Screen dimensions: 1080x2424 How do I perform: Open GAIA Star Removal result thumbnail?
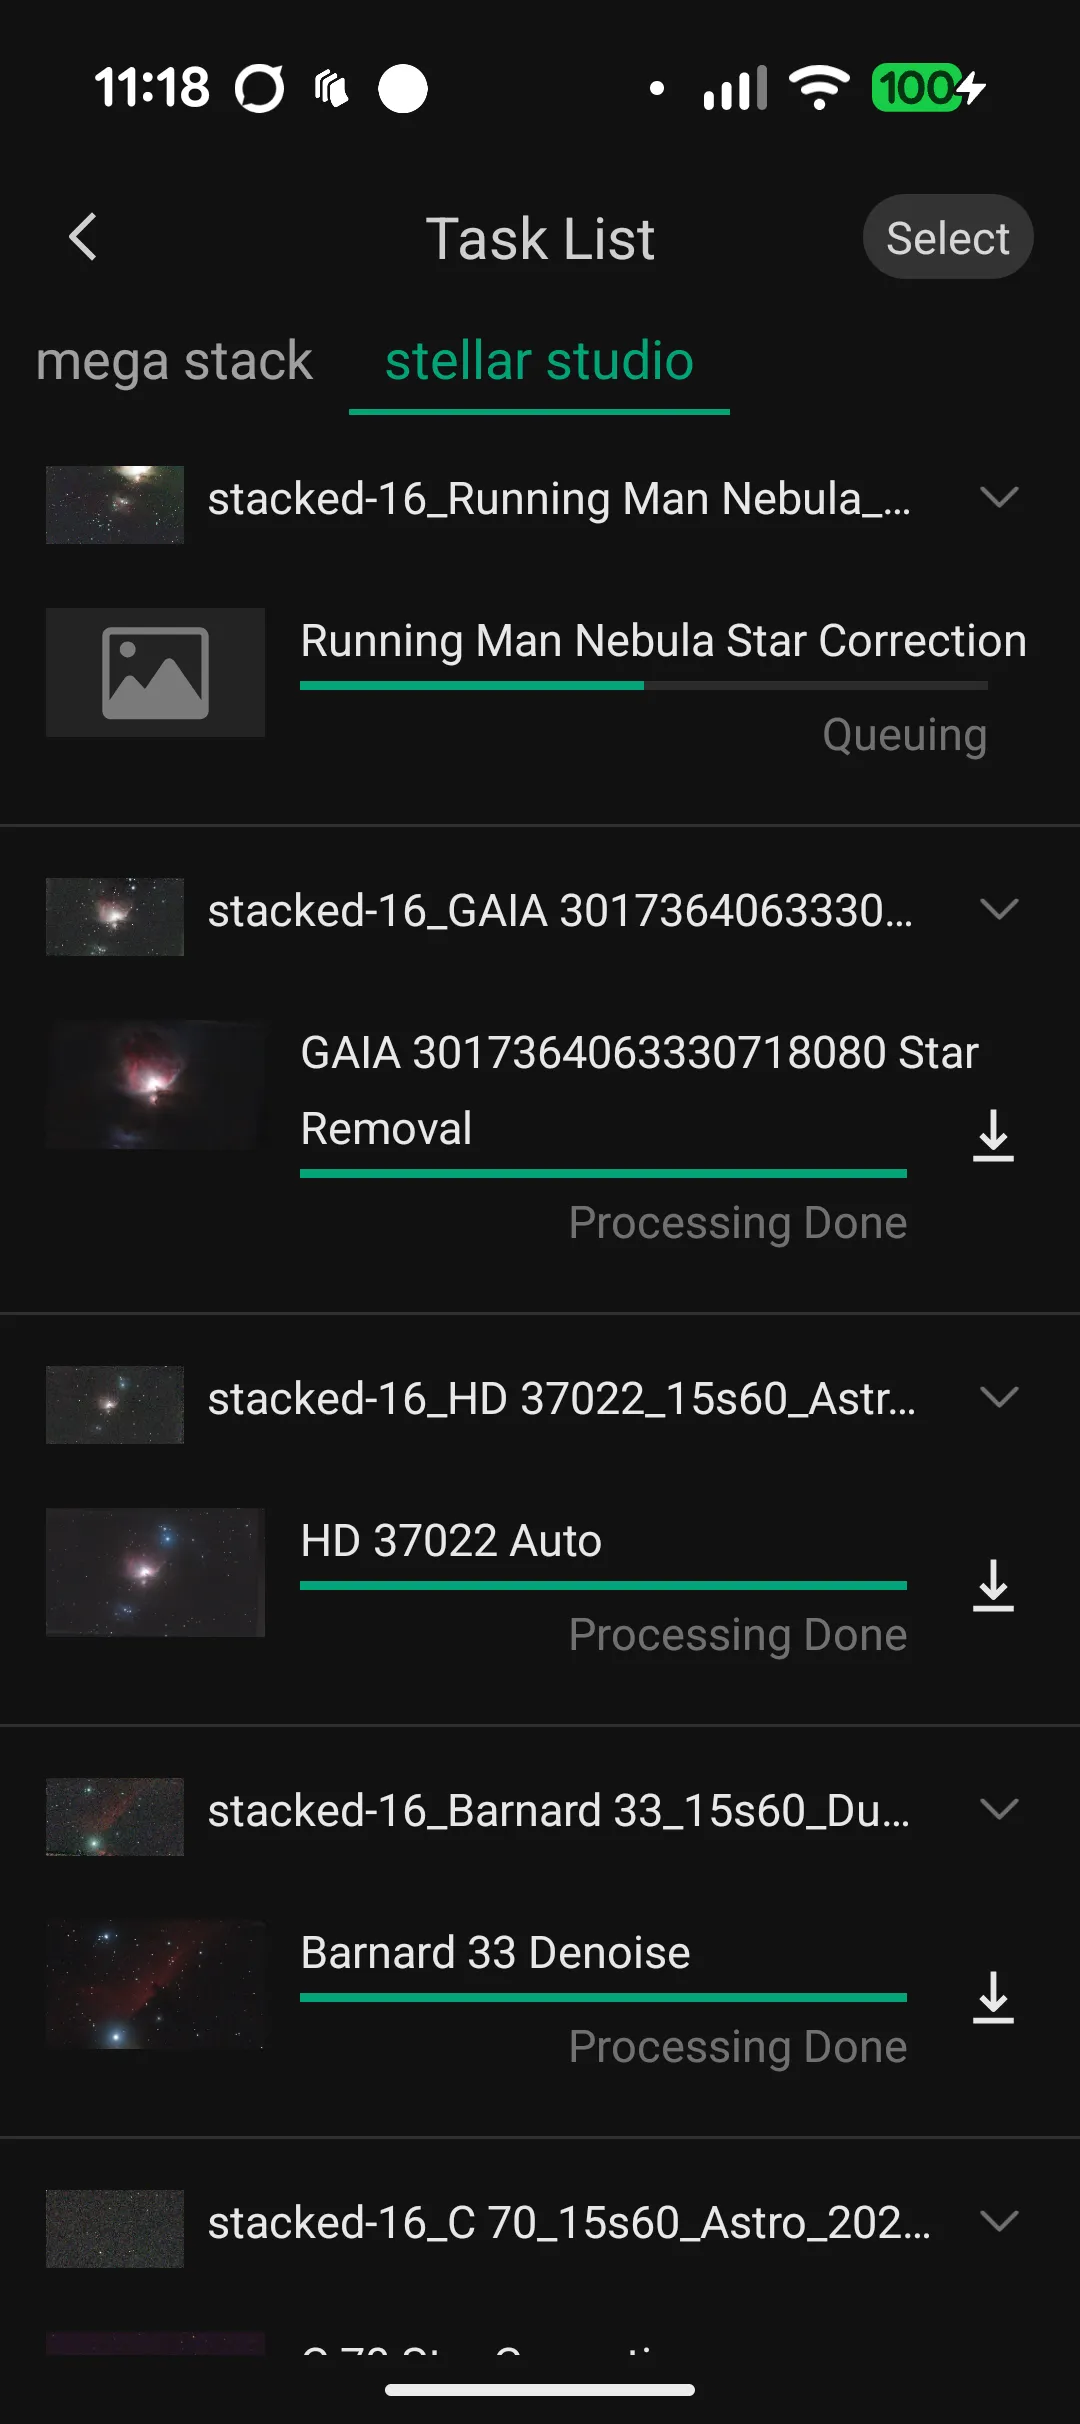point(155,1085)
